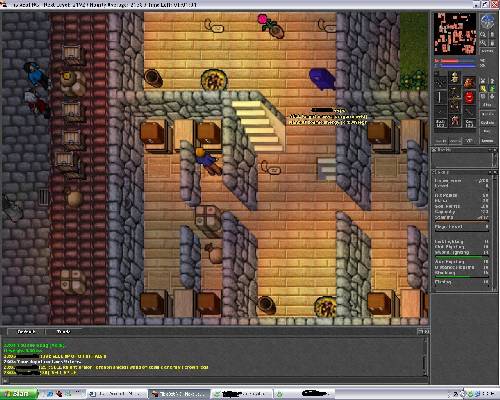This screenshot has width=500, height=400.
Task: Open the Windows Start button
Action: [19, 394]
